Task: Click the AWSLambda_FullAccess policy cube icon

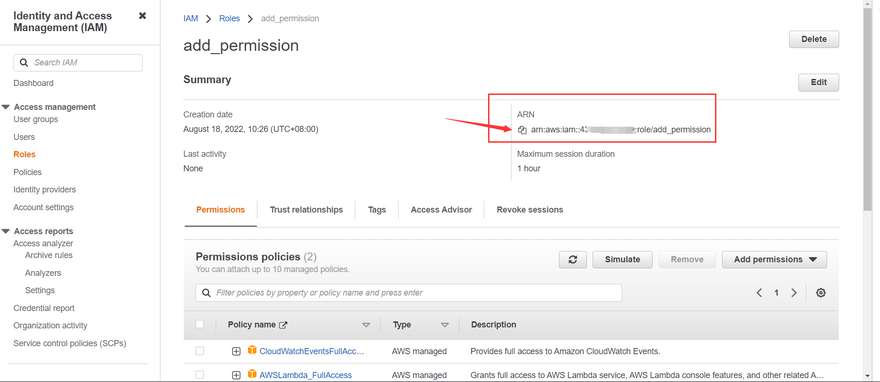Action: (x=251, y=374)
